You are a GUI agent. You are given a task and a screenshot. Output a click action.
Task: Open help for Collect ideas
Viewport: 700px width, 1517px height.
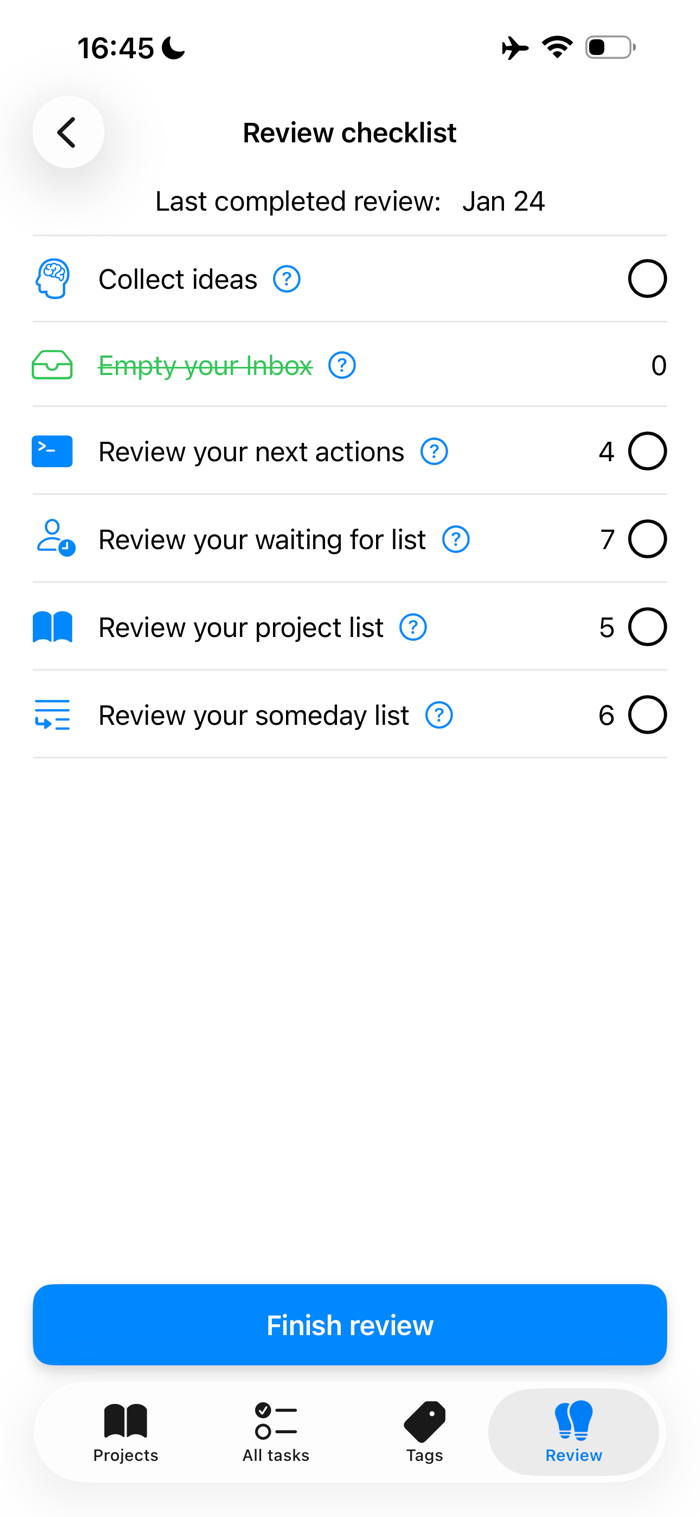pos(287,279)
